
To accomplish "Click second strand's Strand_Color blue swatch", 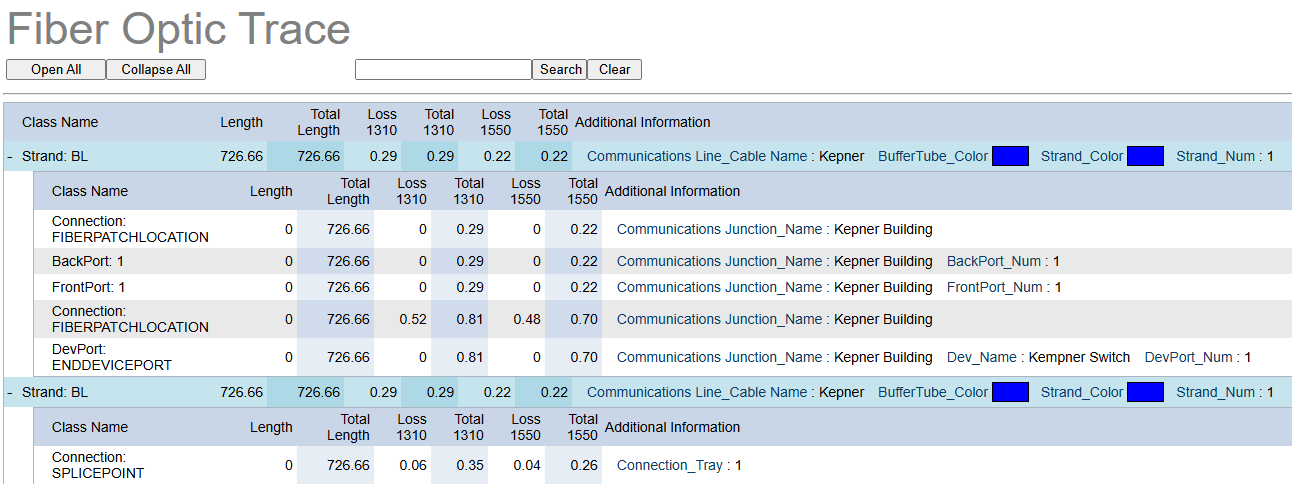I will click(1145, 392).
